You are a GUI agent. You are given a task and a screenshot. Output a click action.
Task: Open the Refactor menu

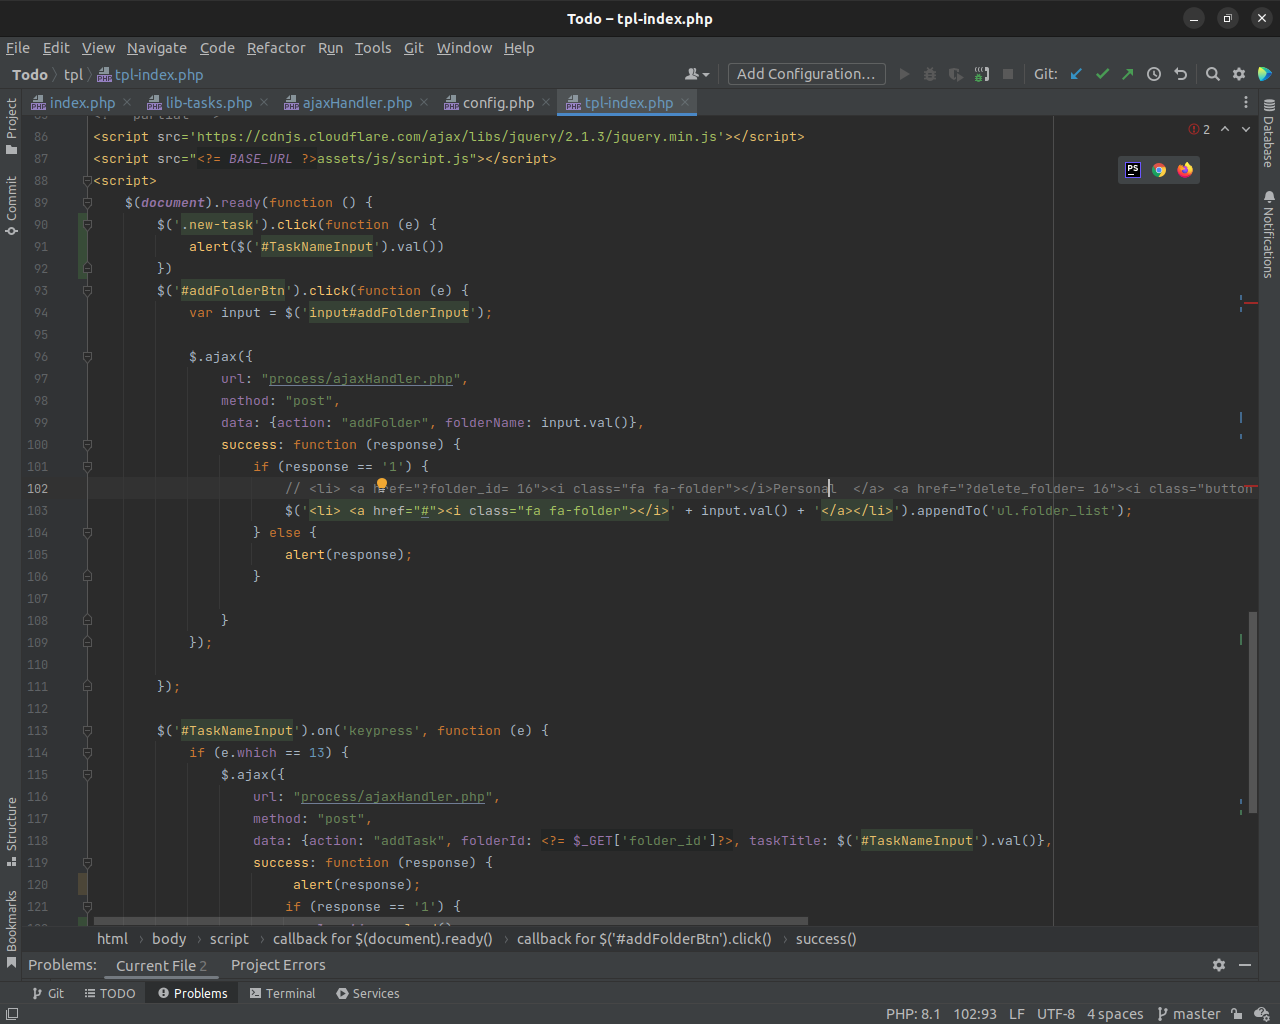click(276, 48)
